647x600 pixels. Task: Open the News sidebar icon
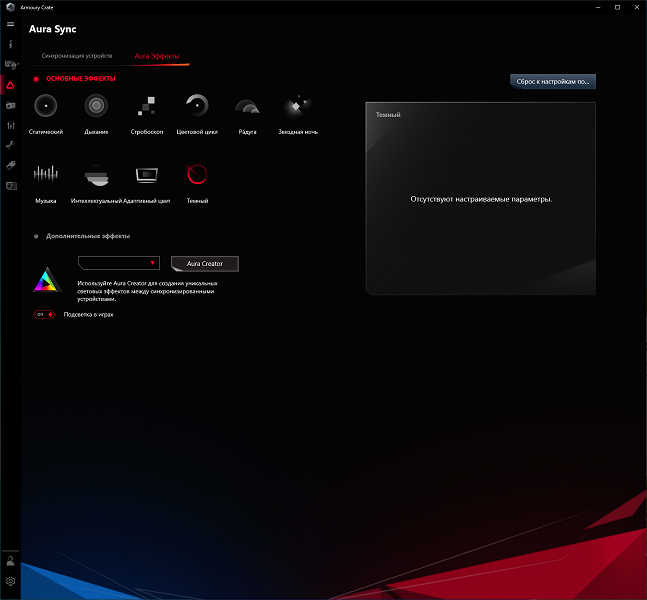coord(11,186)
